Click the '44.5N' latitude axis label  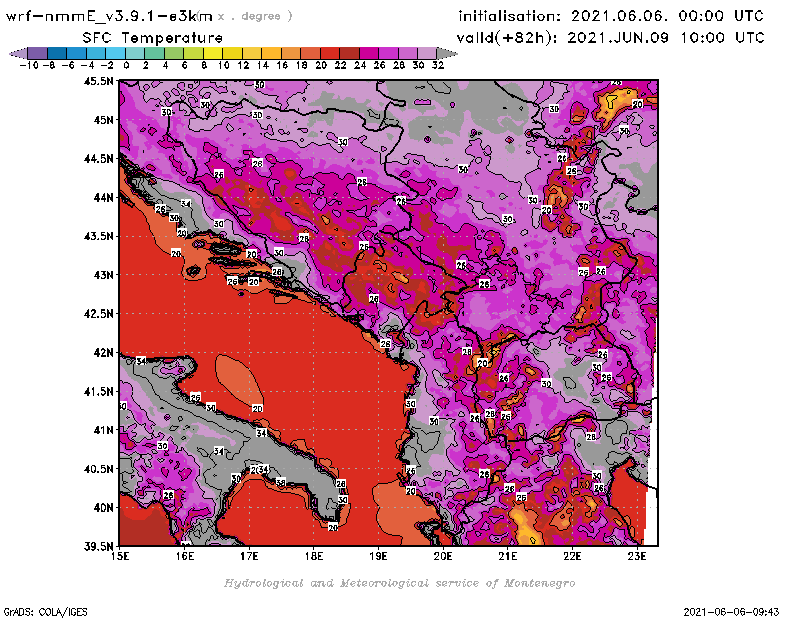click(98, 159)
